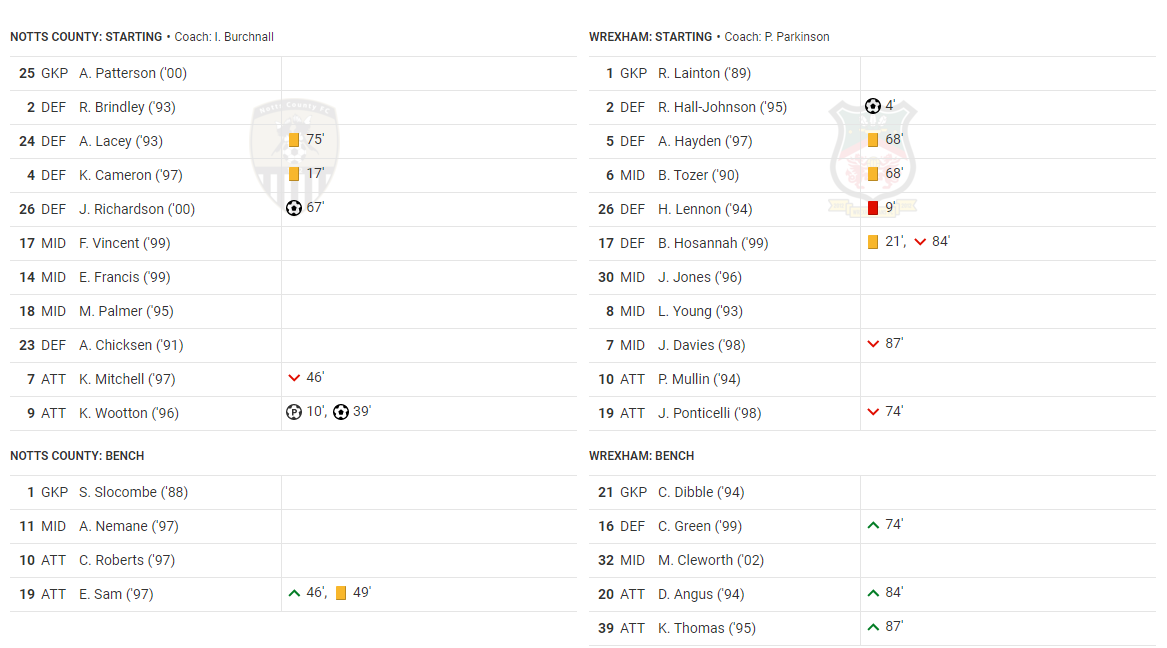Open goalkeeper A. Patterson's profile
The image size is (1167, 648).
(132, 73)
